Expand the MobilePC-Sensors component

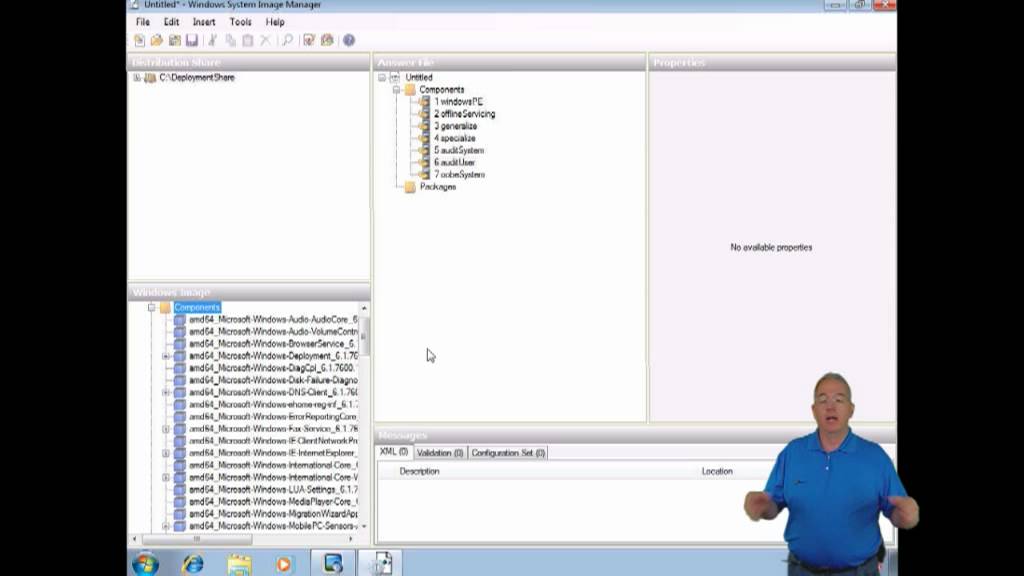pos(166,526)
